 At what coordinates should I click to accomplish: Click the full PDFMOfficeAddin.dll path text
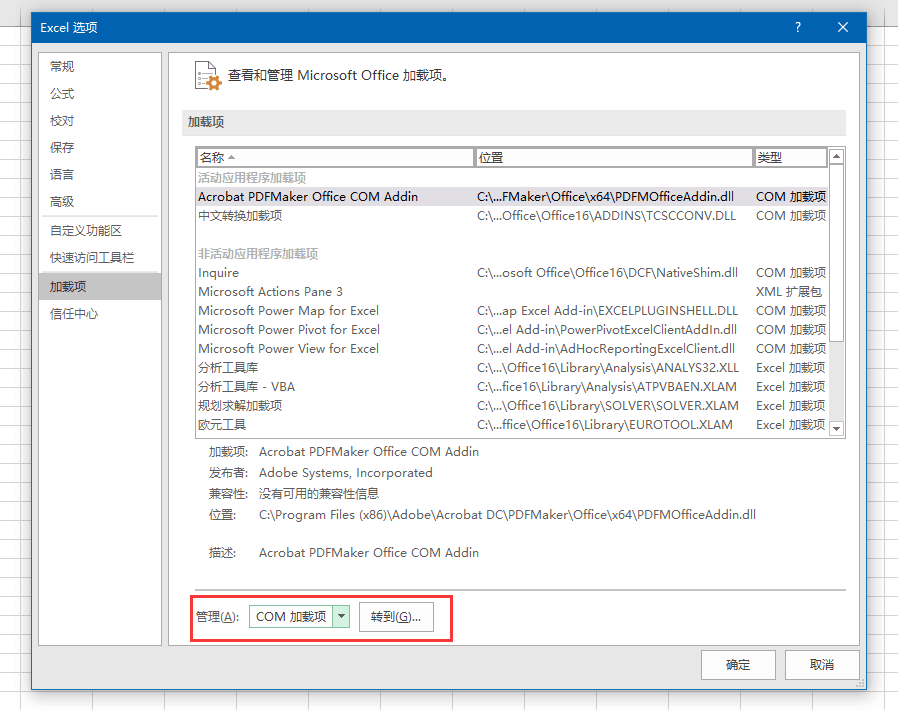click(507, 515)
